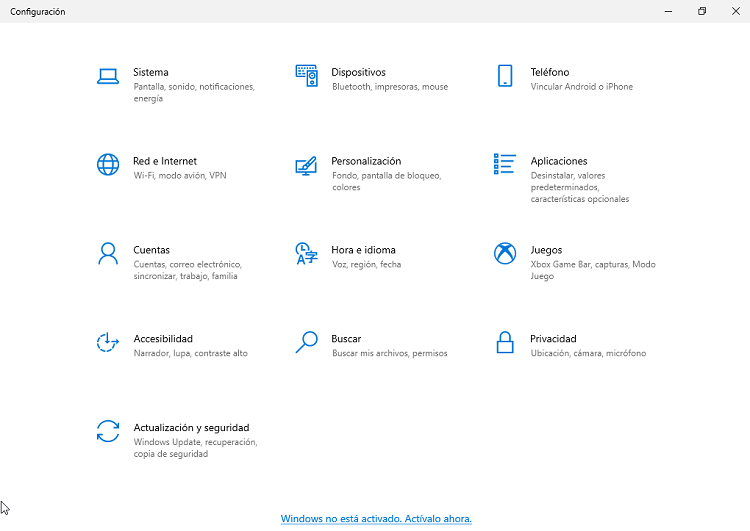Select the Privacidad padlock icon
Viewport: 750px width, 531px height.
point(505,342)
